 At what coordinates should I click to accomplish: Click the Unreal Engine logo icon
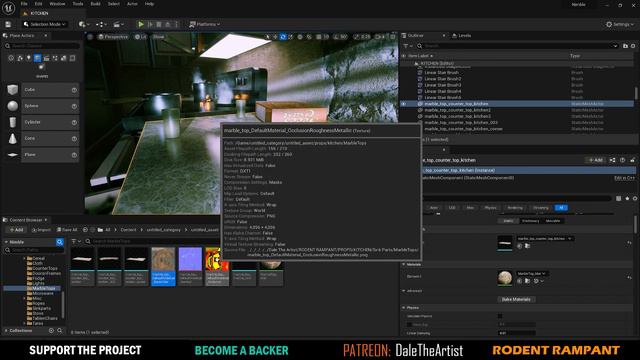(8, 7)
